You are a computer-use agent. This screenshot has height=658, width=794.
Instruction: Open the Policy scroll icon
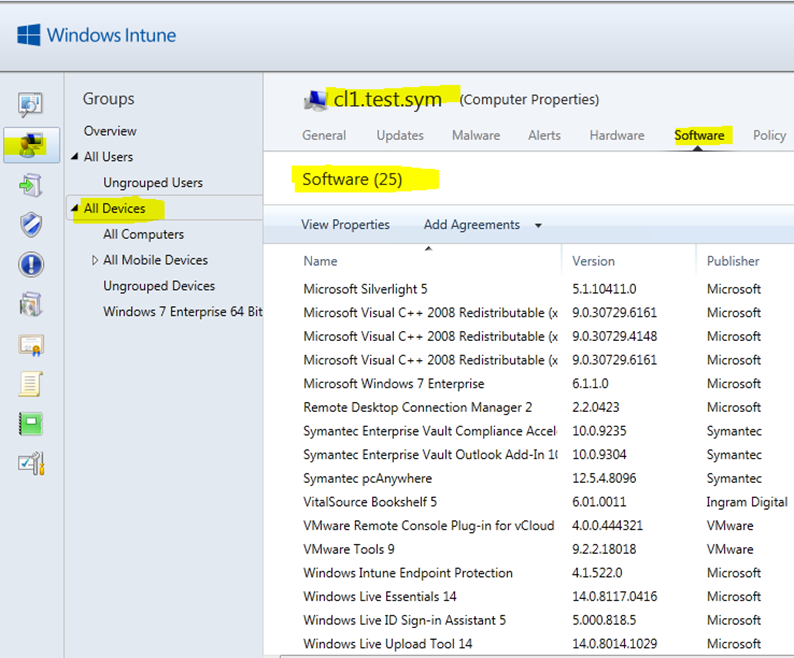(31, 384)
